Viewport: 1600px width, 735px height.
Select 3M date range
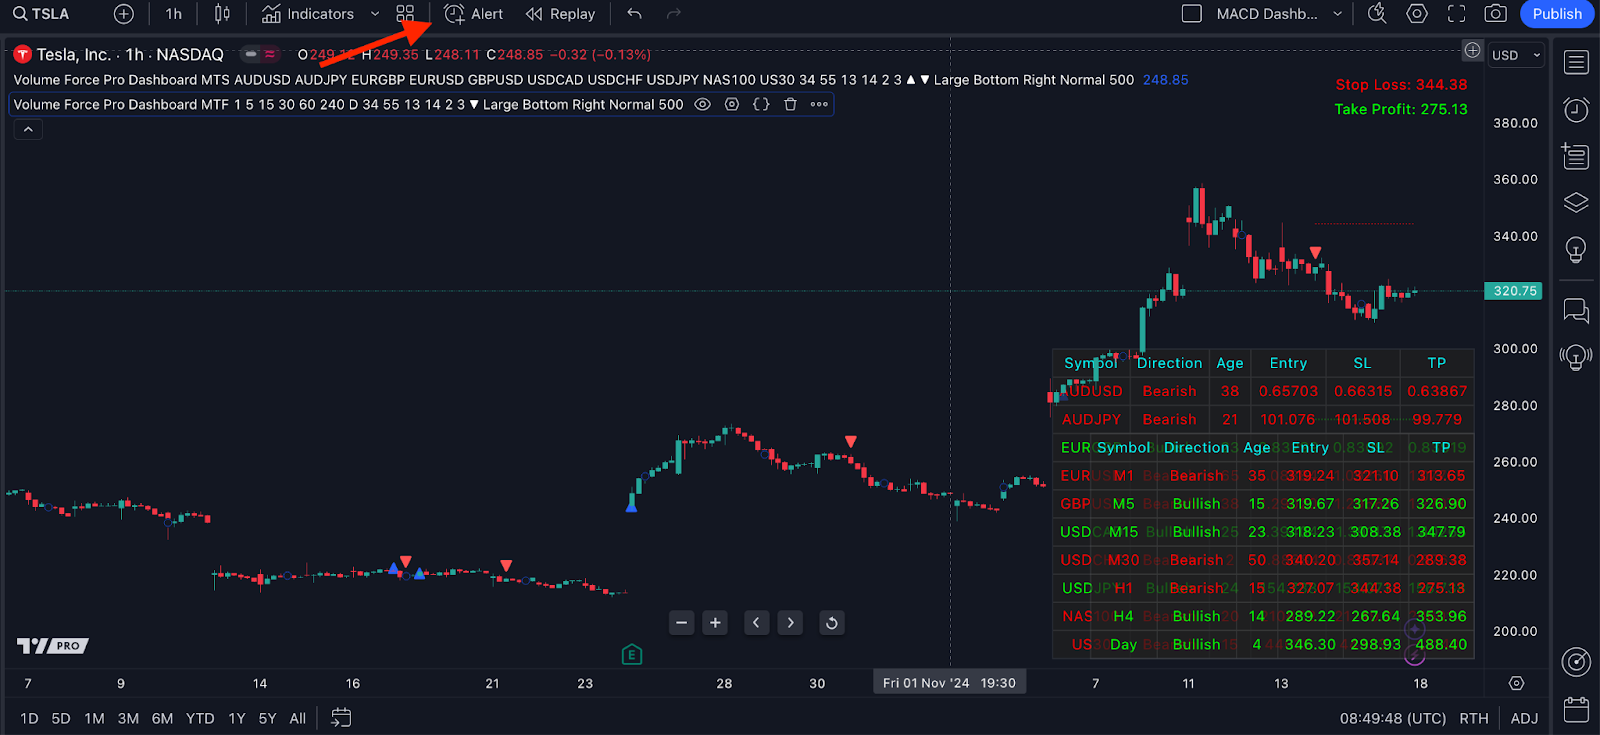[128, 718]
